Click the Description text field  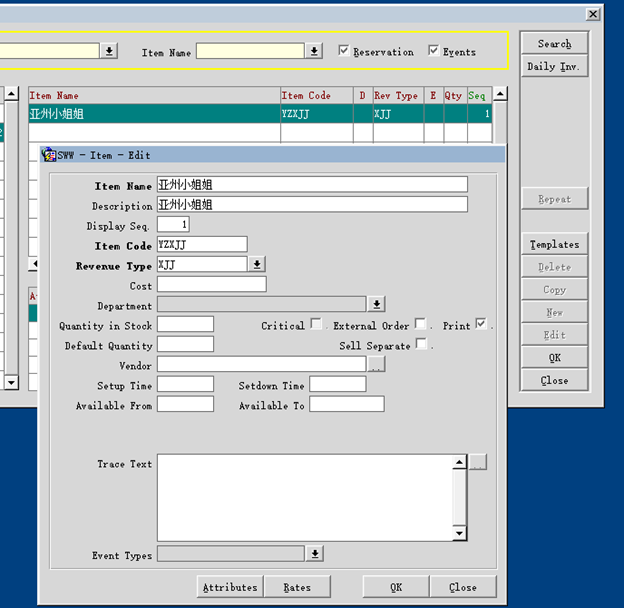point(312,205)
